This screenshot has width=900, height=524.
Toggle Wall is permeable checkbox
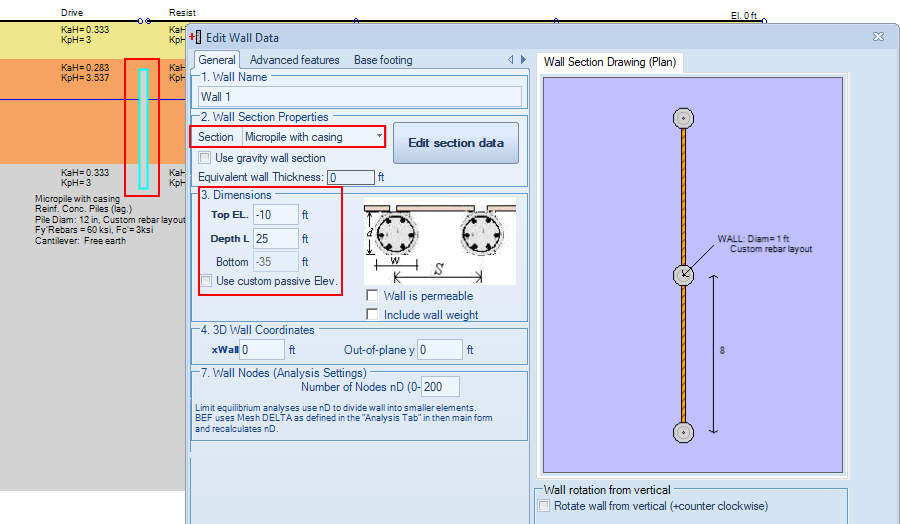click(x=372, y=296)
